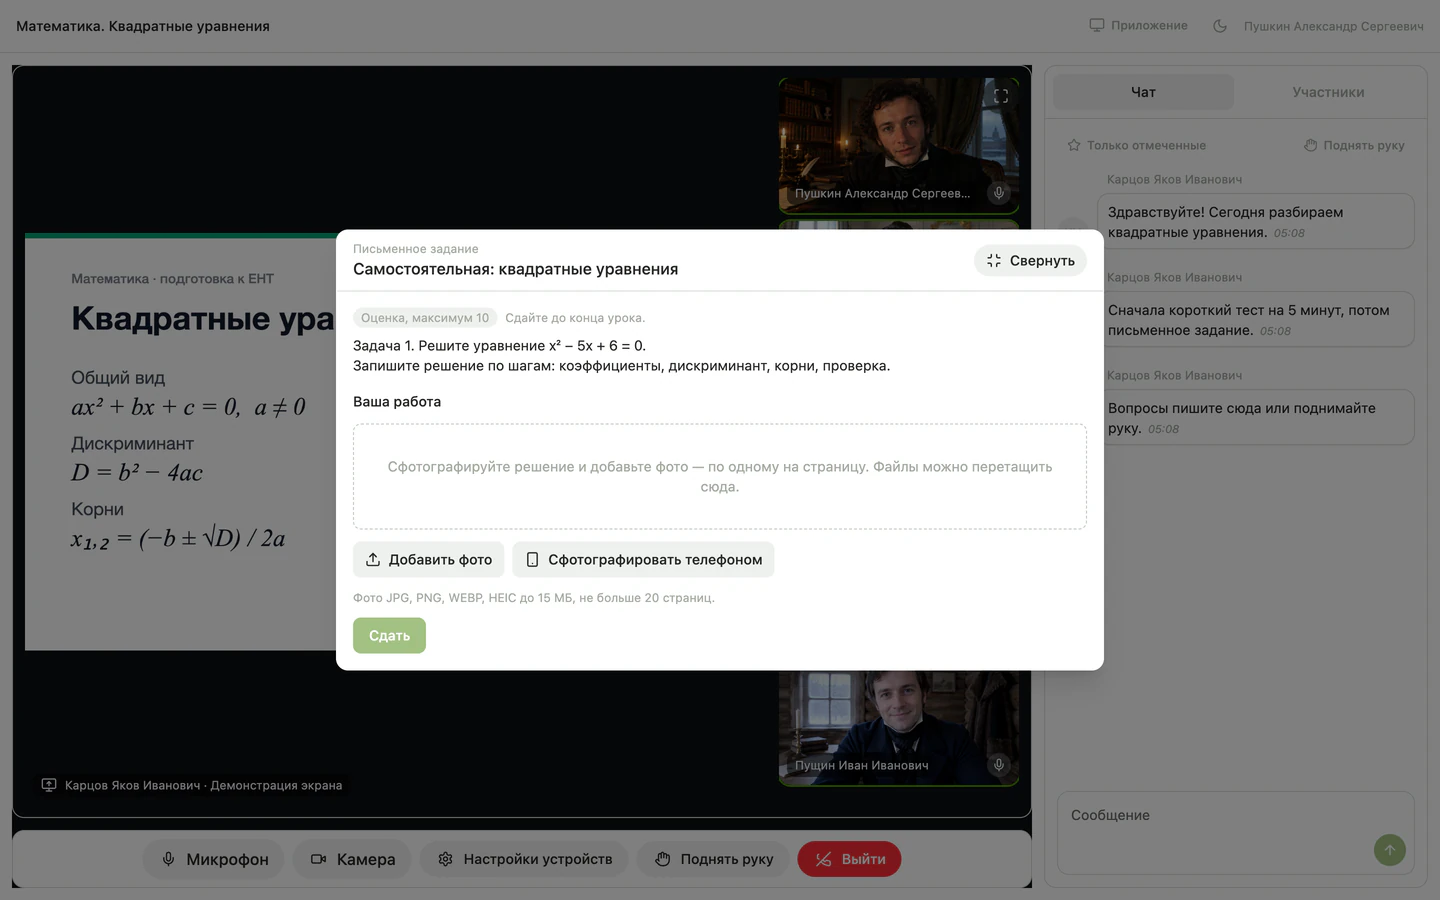Click the Добавить фото upload button
The image size is (1440, 900).
429,560
